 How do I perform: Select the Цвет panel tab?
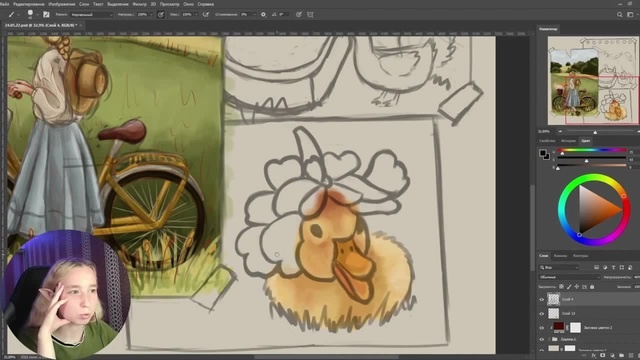[x=586, y=141]
